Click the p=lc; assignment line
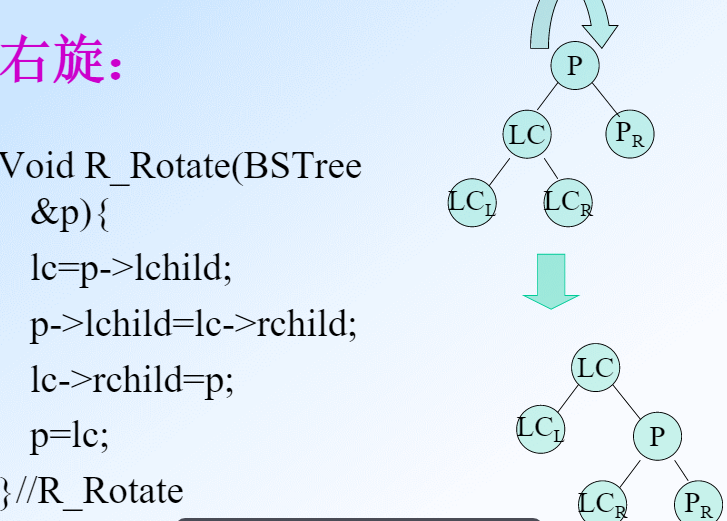Viewport: 727px width, 521px height. pyautogui.click(x=70, y=436)
